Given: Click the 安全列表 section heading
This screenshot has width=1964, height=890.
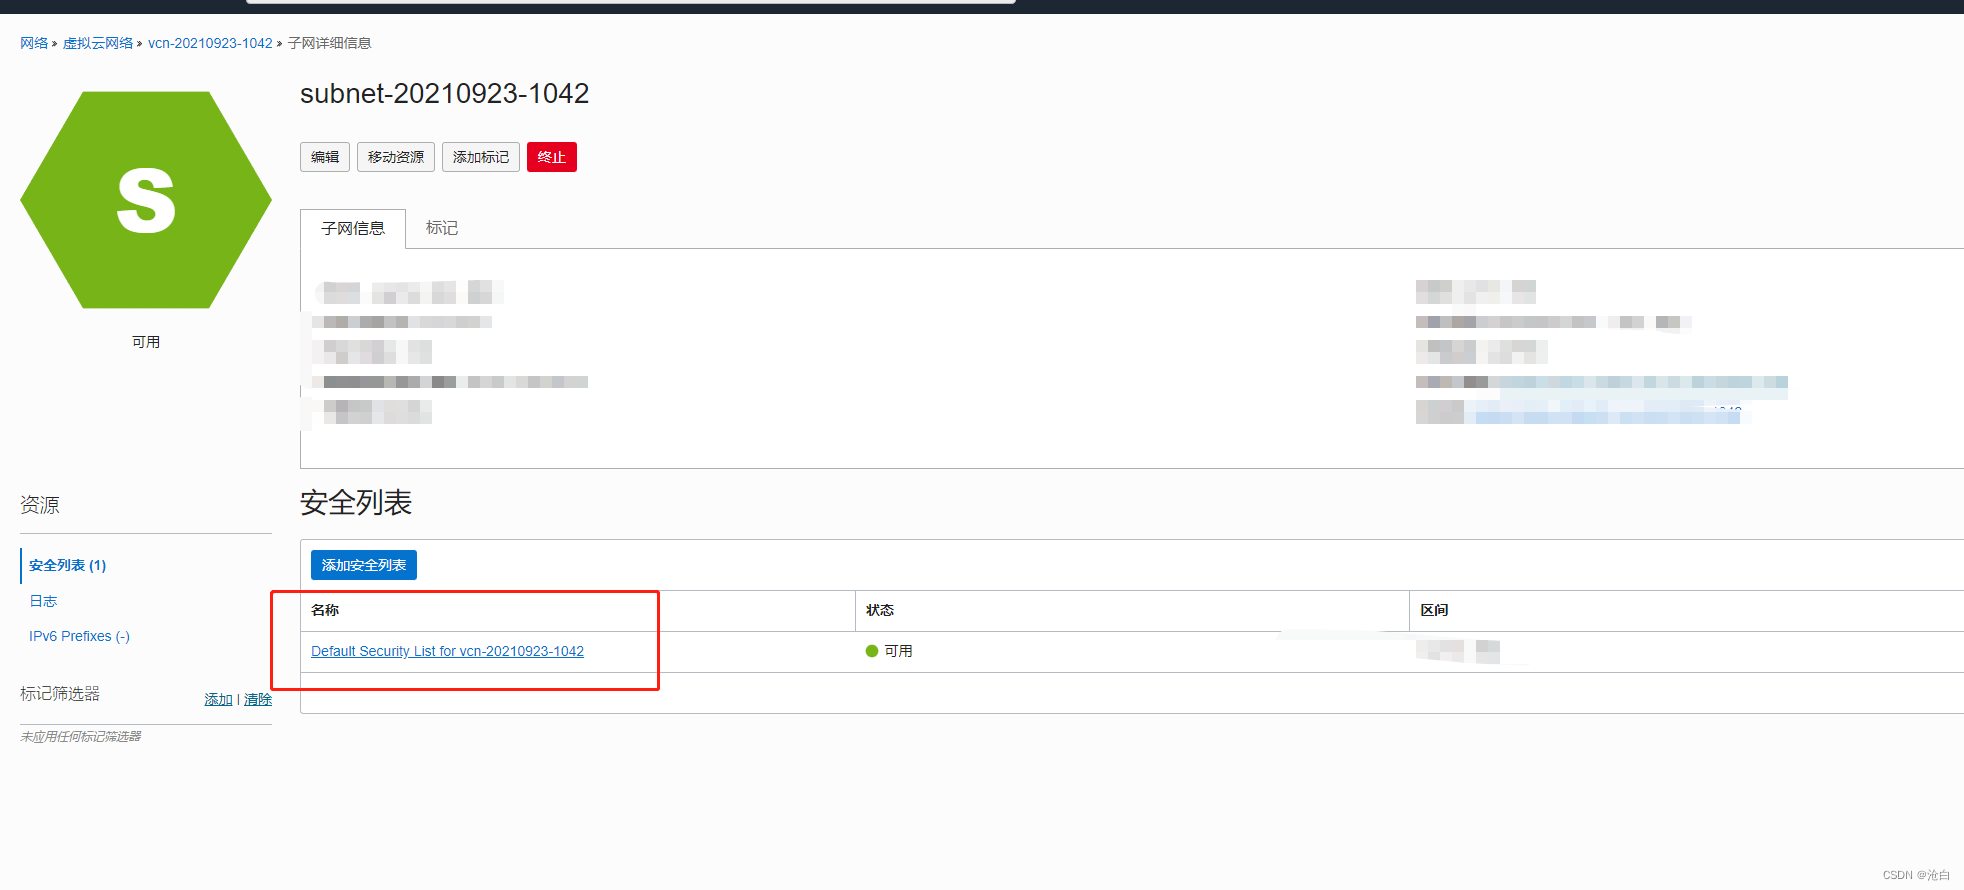Looking at the screenshot, I should pos(356,502).
